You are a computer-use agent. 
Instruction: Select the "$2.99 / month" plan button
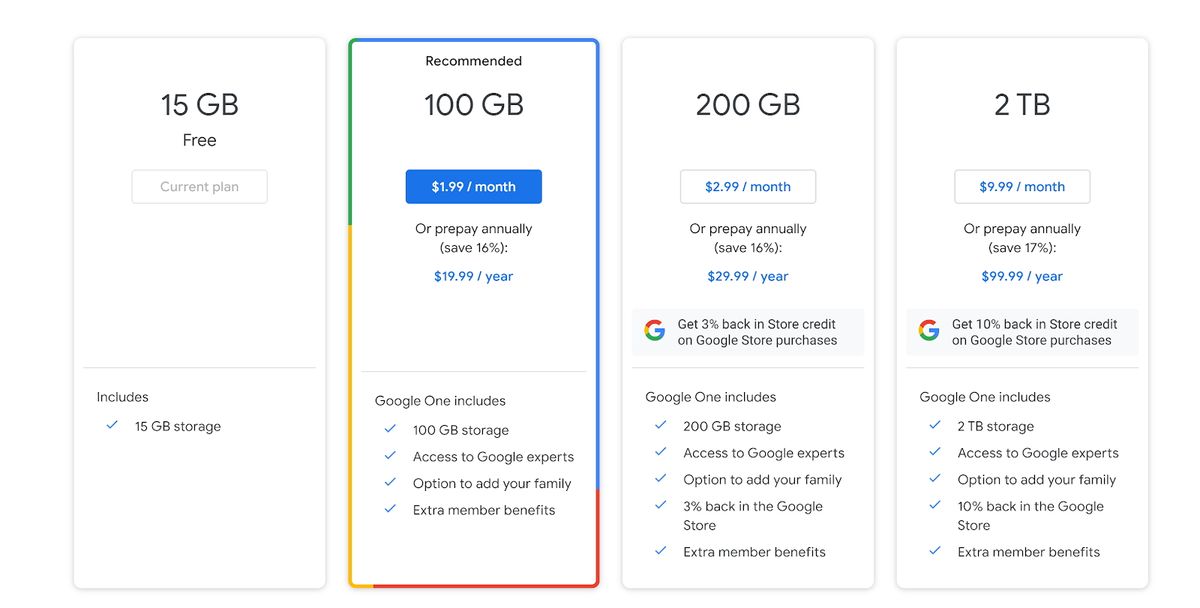tap(747, 186)
